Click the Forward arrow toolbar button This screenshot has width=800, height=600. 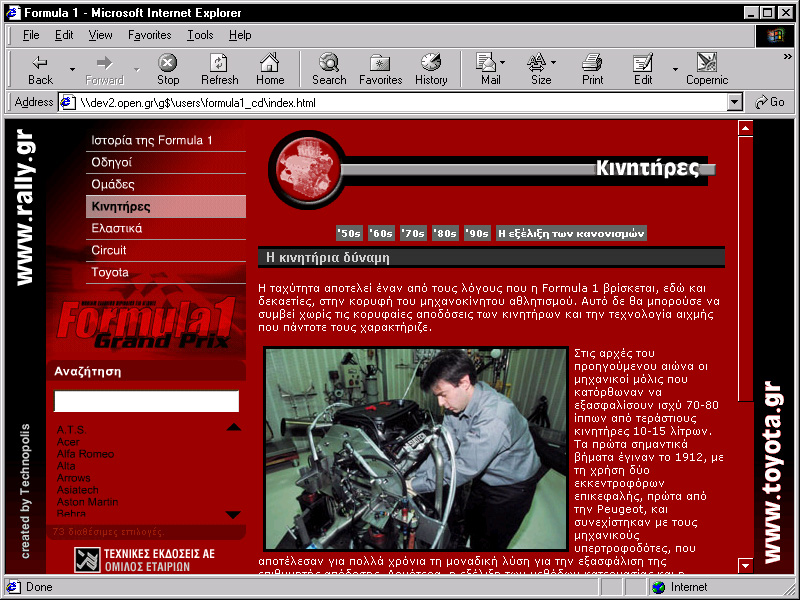click(x=105, y=69)
